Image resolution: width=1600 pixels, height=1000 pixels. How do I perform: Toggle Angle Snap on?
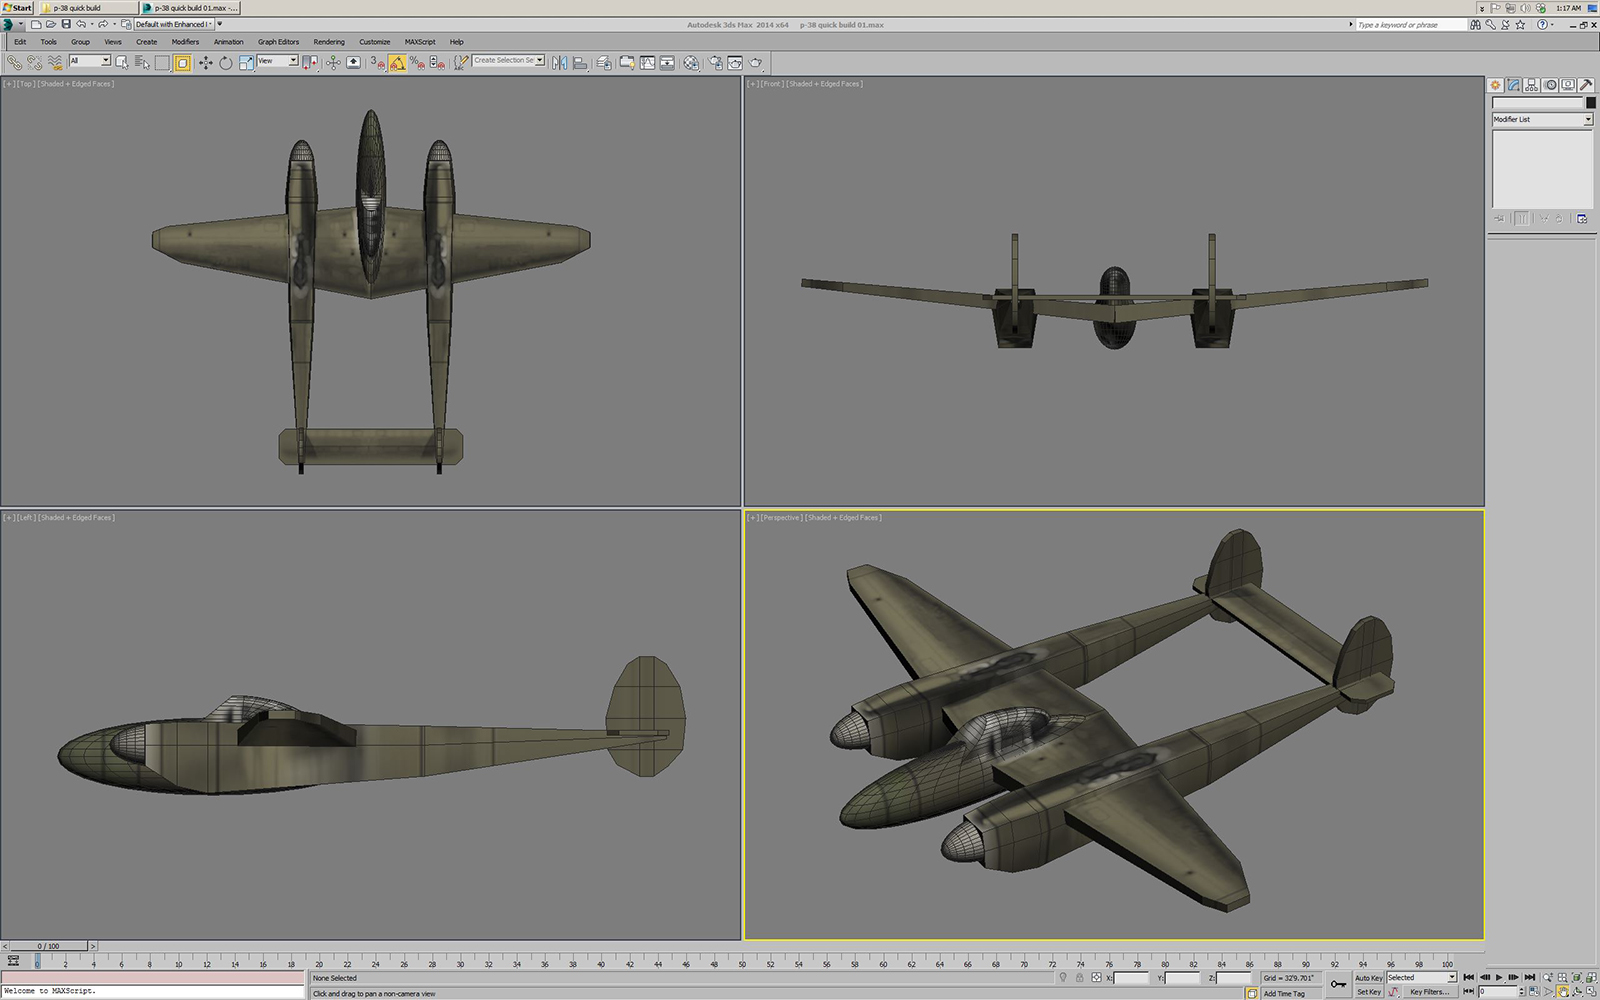(x=396, y=62)
